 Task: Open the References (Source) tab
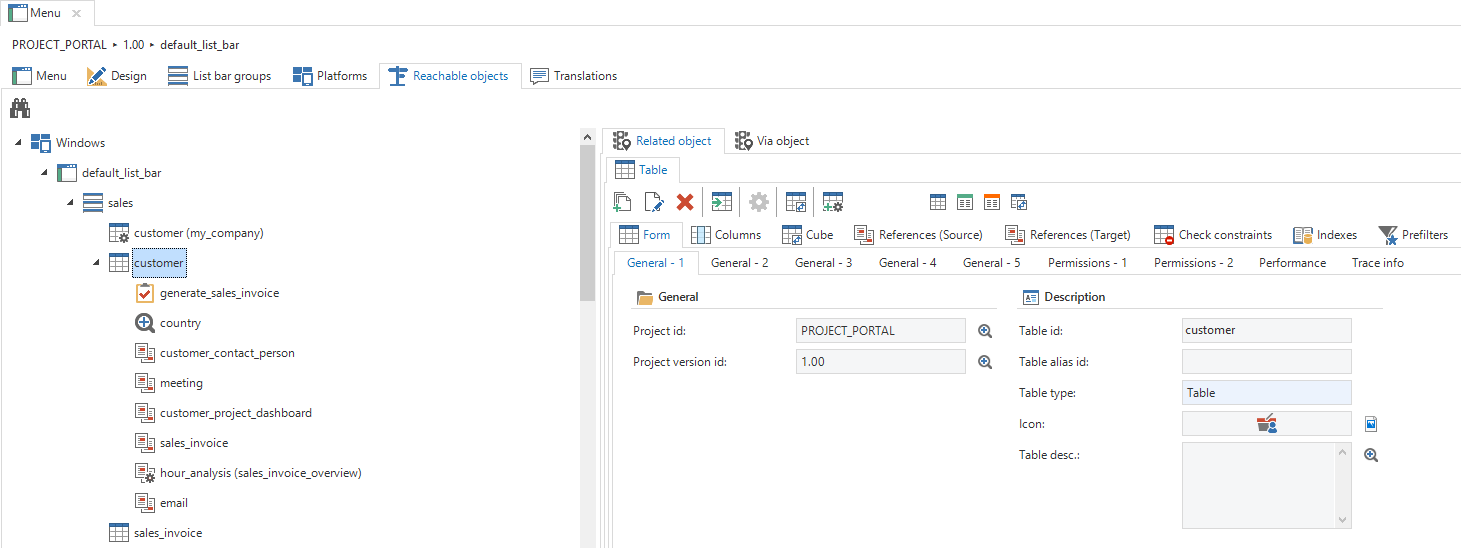point(919,235)
